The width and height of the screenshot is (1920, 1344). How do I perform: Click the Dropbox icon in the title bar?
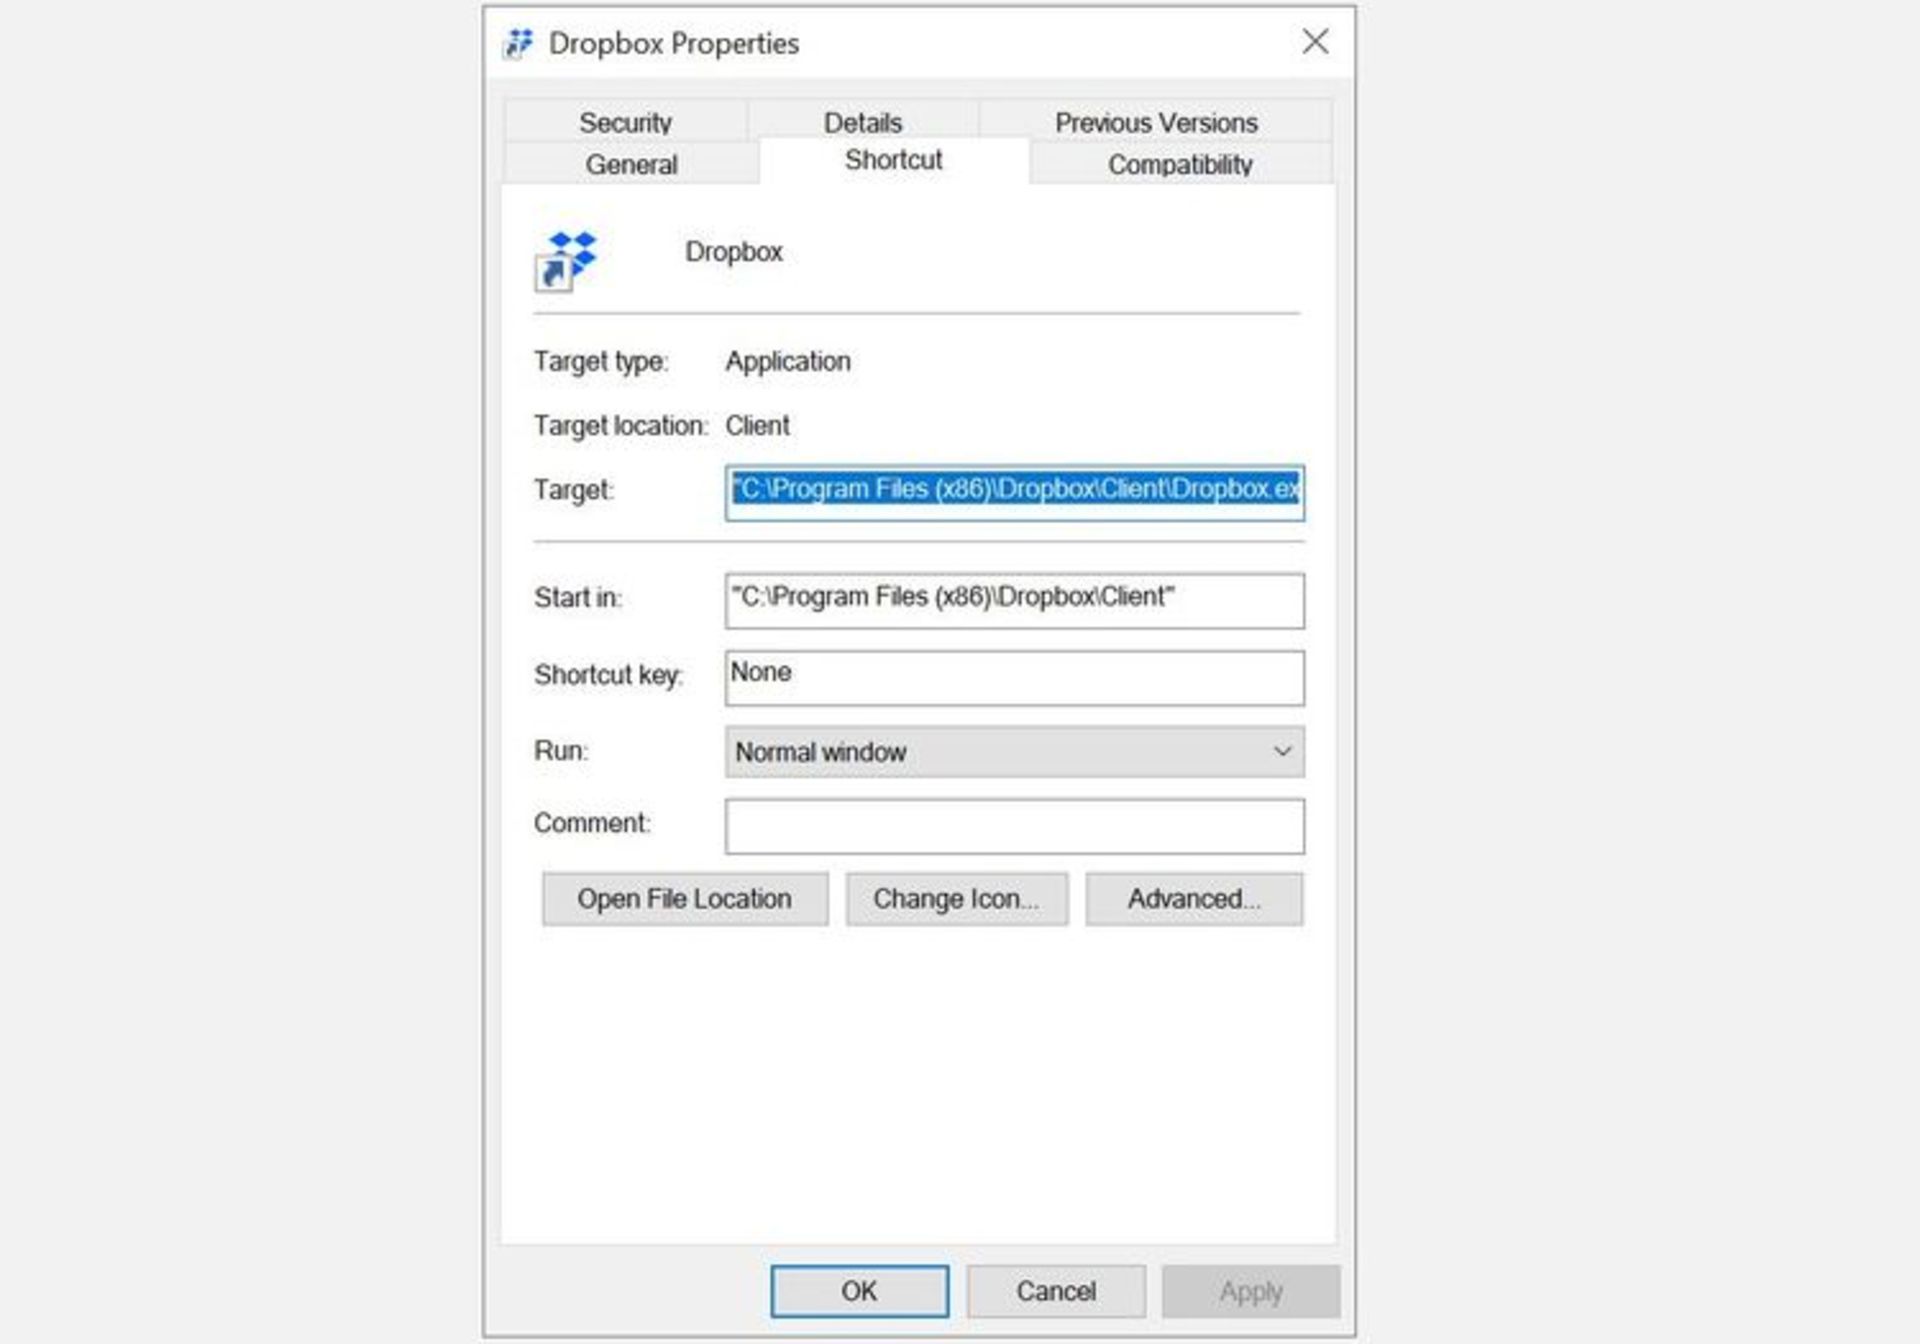(x=519, y=44)
